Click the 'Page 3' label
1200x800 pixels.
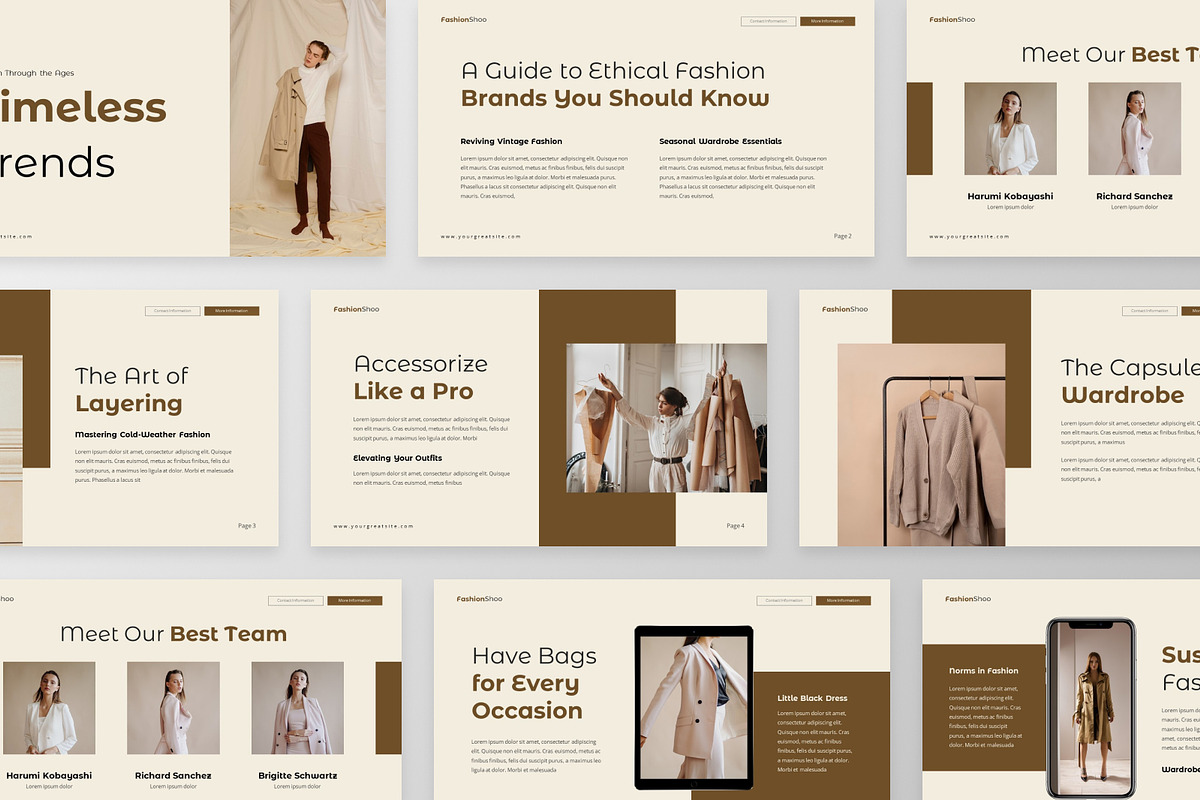[x=247, y=526]
